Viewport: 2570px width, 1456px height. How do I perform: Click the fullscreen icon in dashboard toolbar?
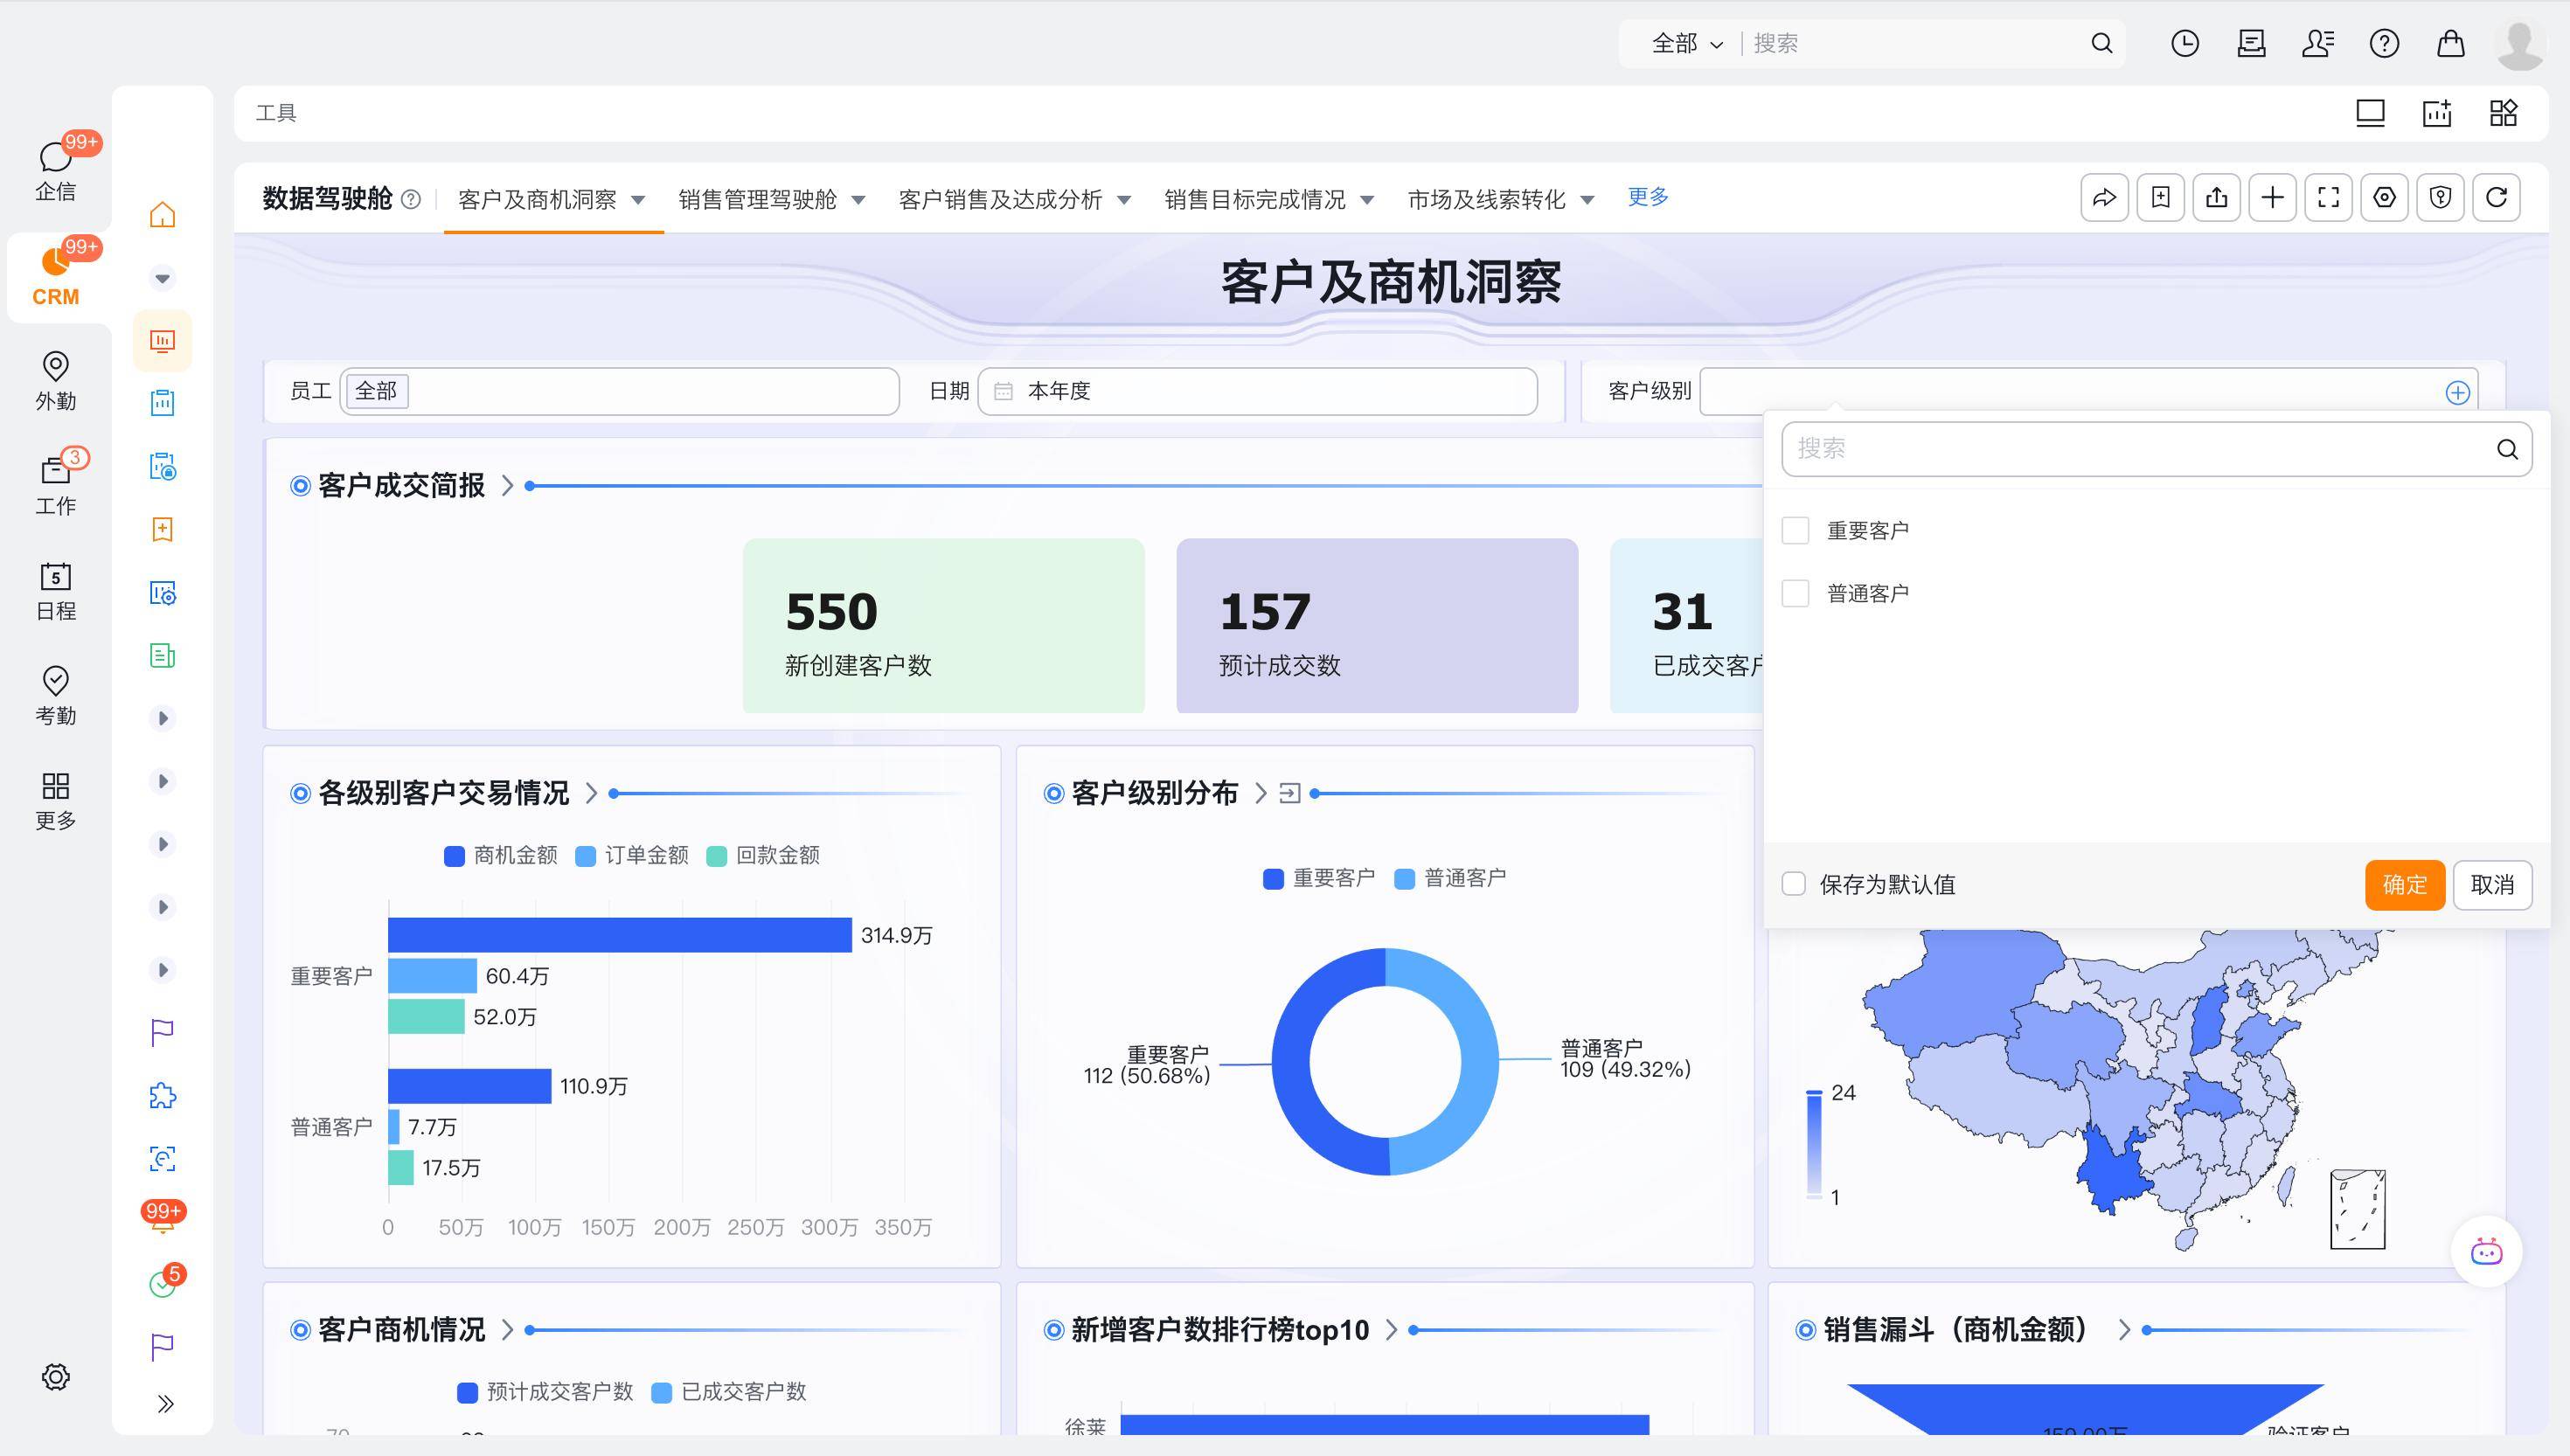(2328, 197)
